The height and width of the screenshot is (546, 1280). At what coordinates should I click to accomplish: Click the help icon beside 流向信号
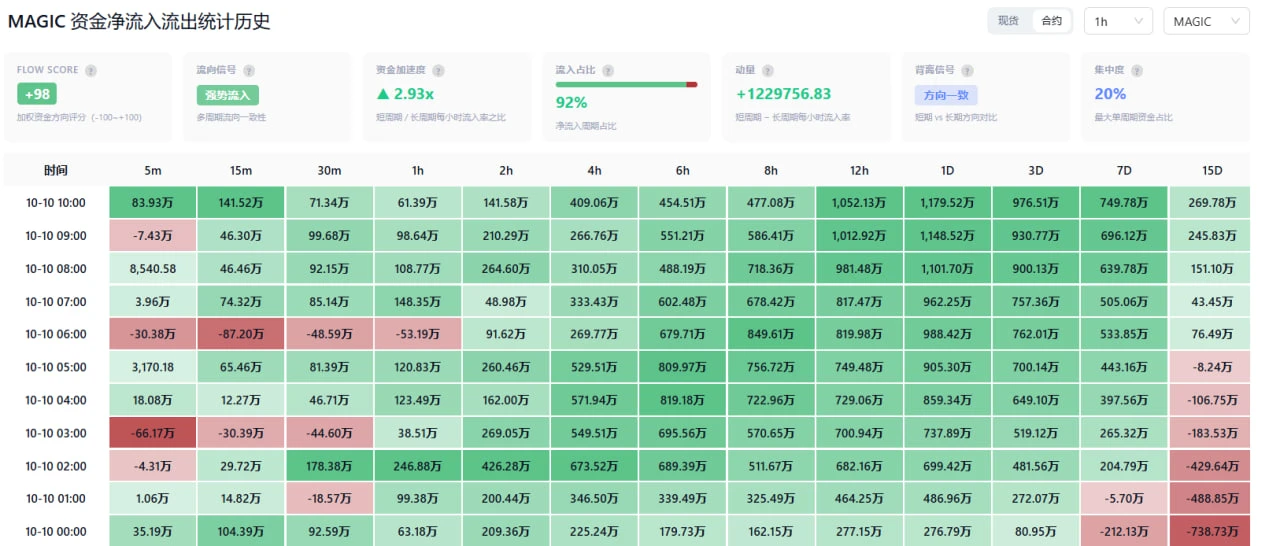[249, 71]
